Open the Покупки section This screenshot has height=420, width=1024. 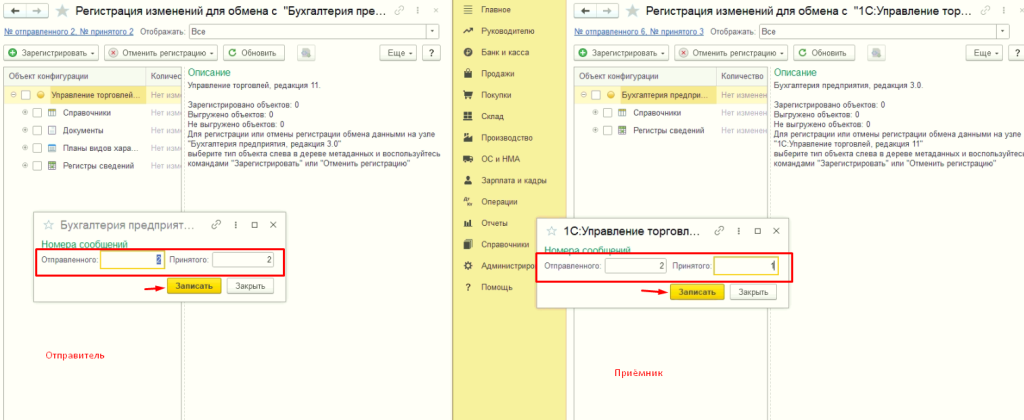click(496, 95)
